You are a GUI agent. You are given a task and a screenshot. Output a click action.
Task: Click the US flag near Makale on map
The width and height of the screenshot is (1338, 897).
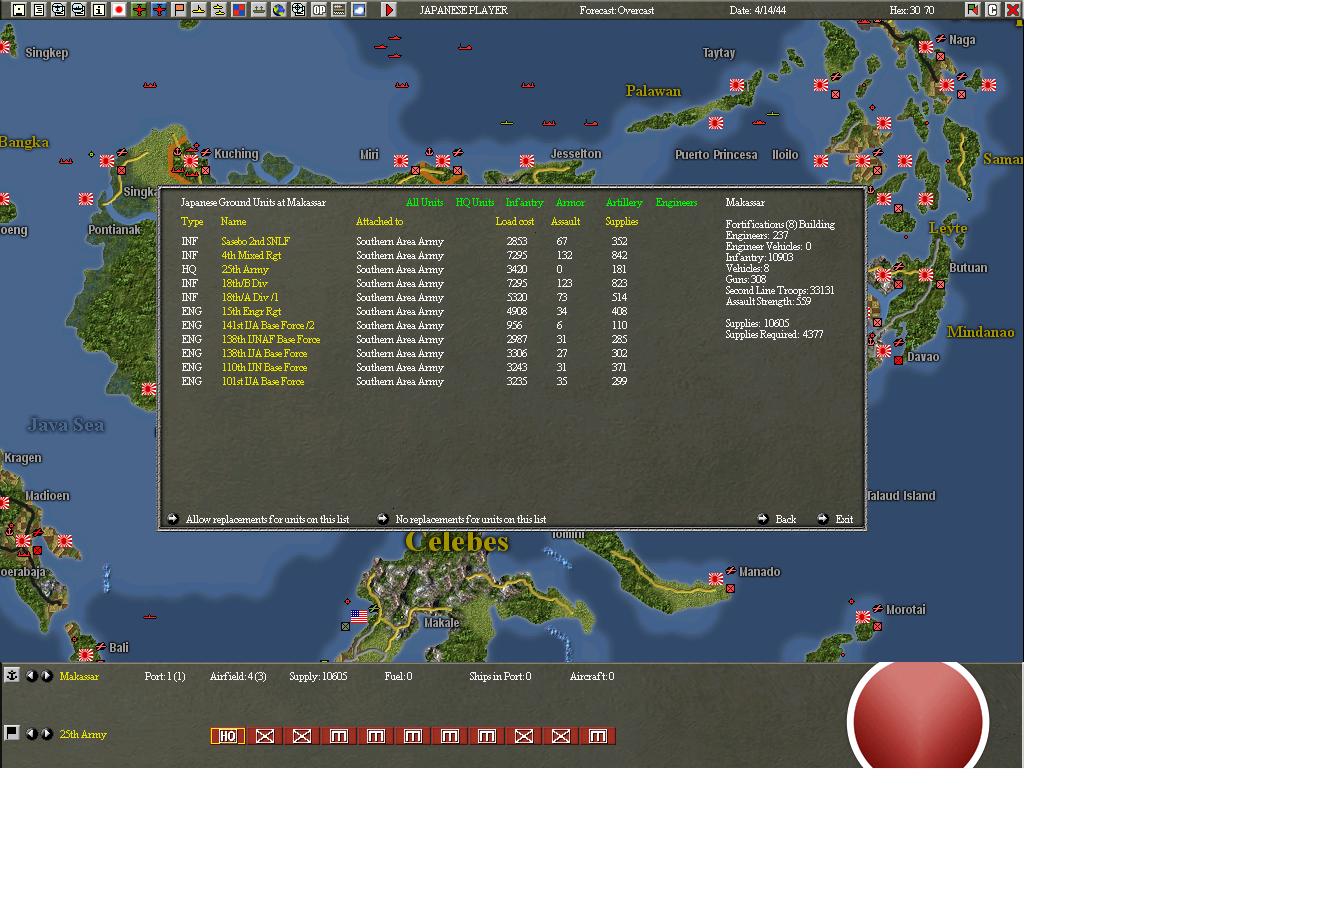(x=359, y=617)
